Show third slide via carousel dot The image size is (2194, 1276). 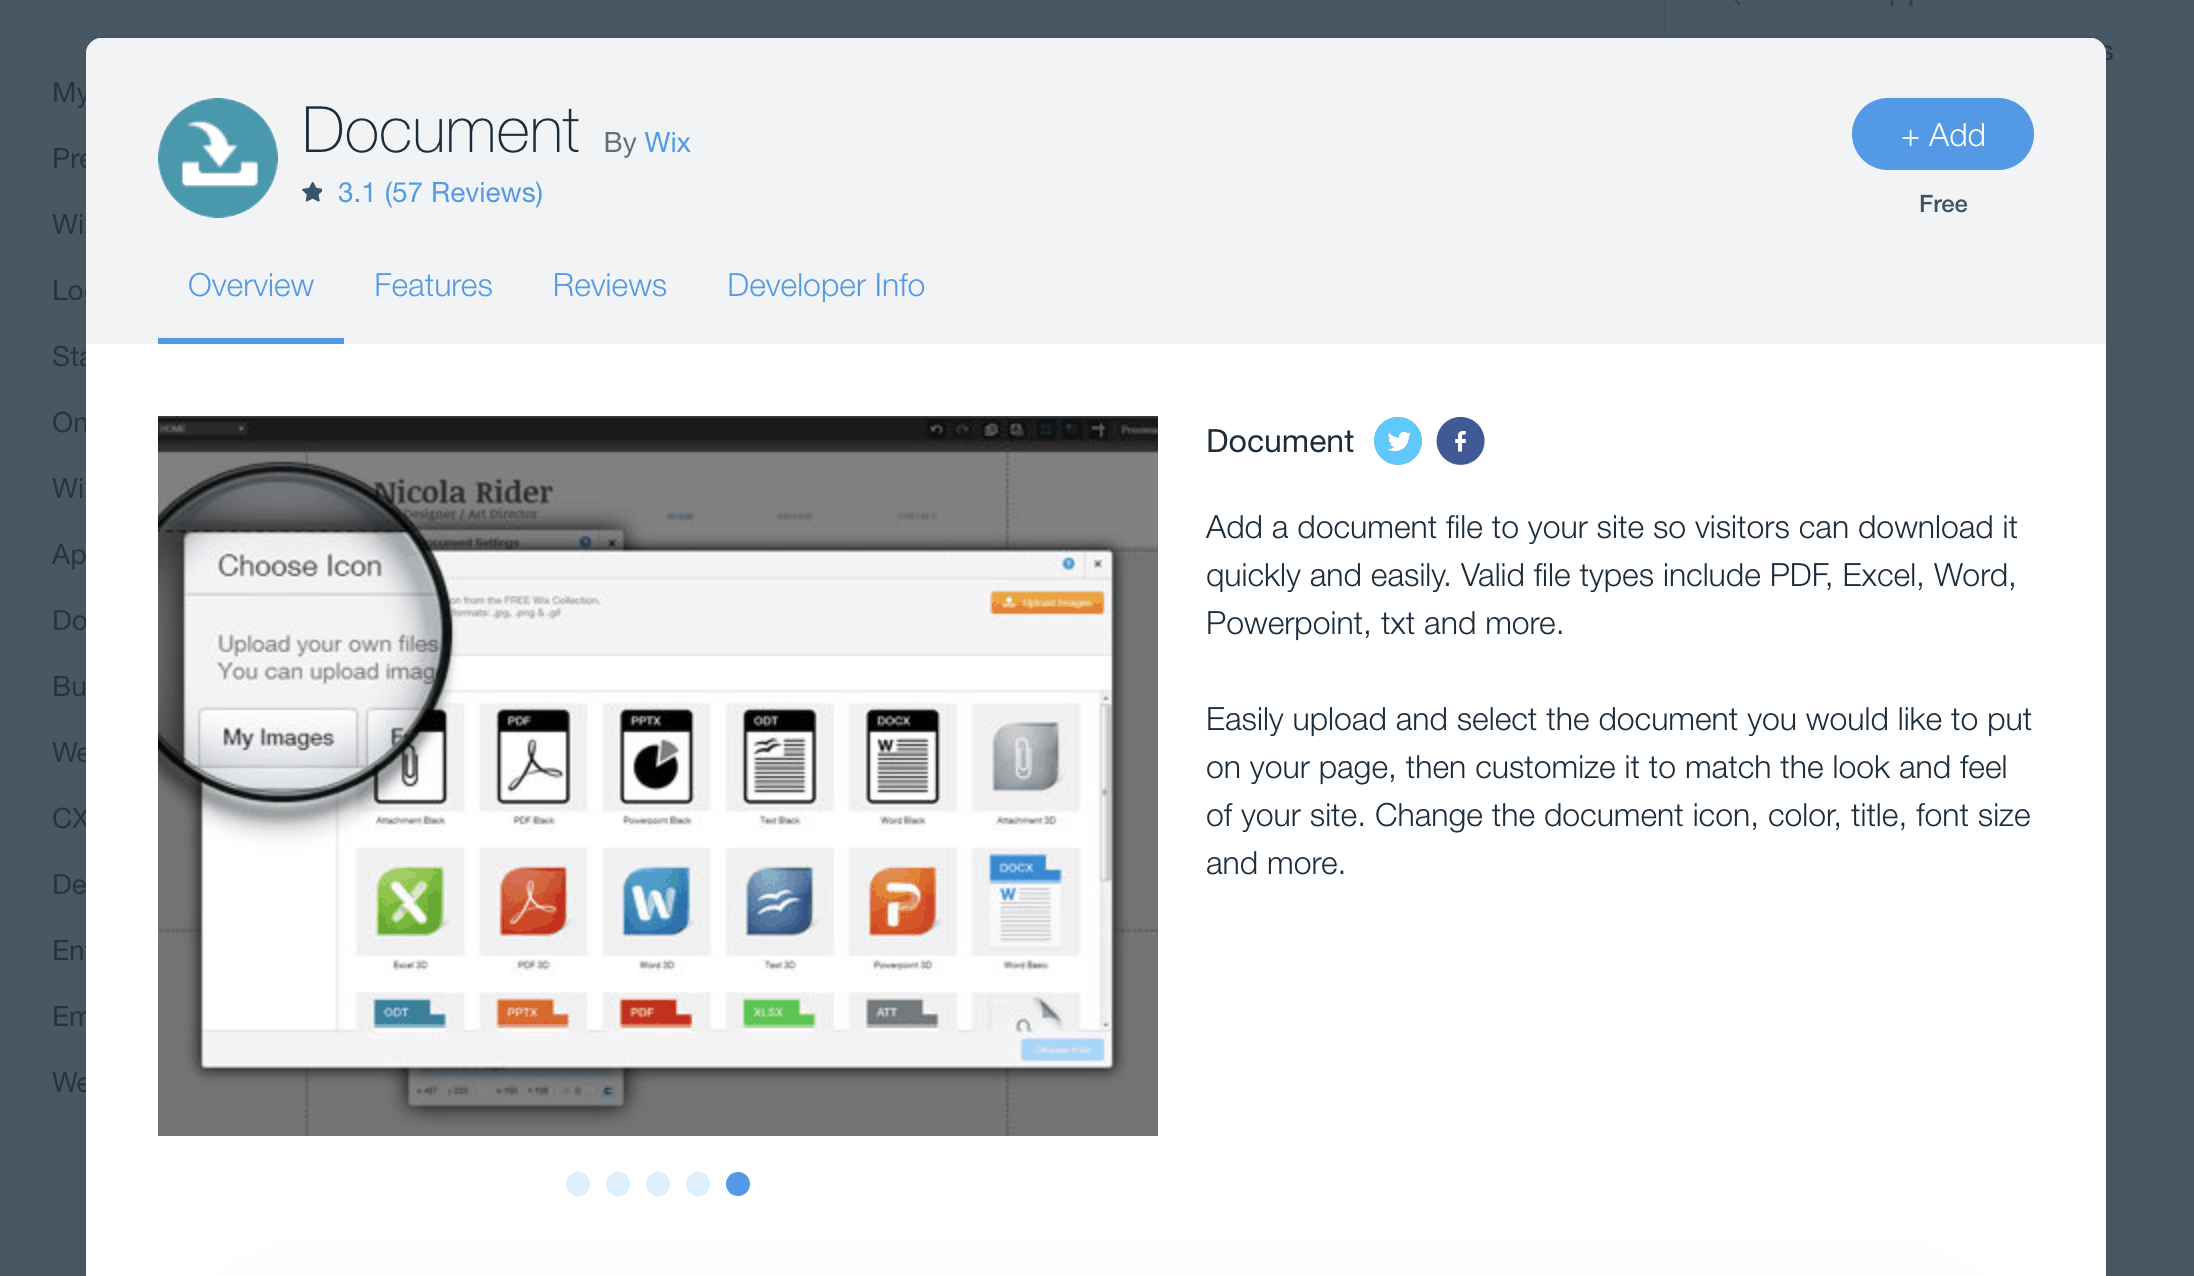click(658, 1184)
